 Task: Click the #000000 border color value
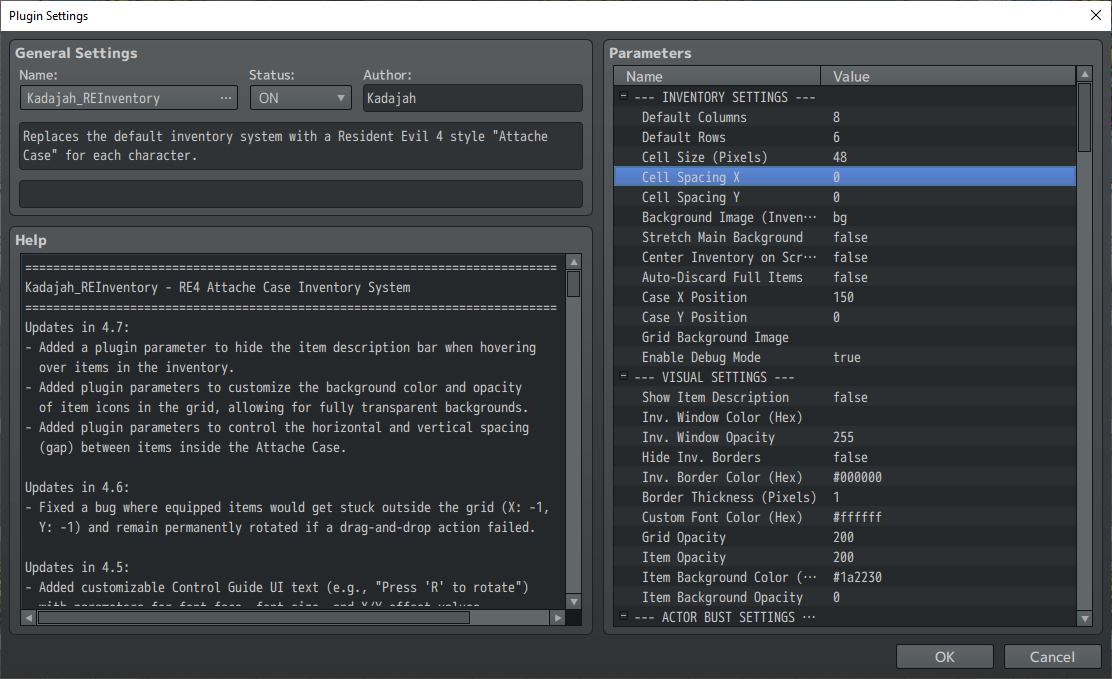tap(857, 477)
